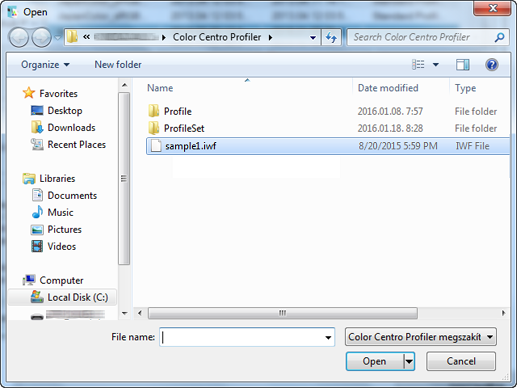This screenshot has width=517, height=388.
Task: Select the sample1.iwf file
Action: coord(328,146)
